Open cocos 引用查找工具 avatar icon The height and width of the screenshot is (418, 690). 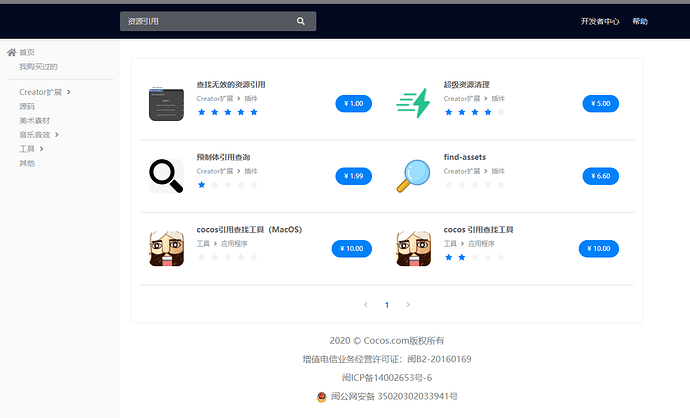point(413,249)
